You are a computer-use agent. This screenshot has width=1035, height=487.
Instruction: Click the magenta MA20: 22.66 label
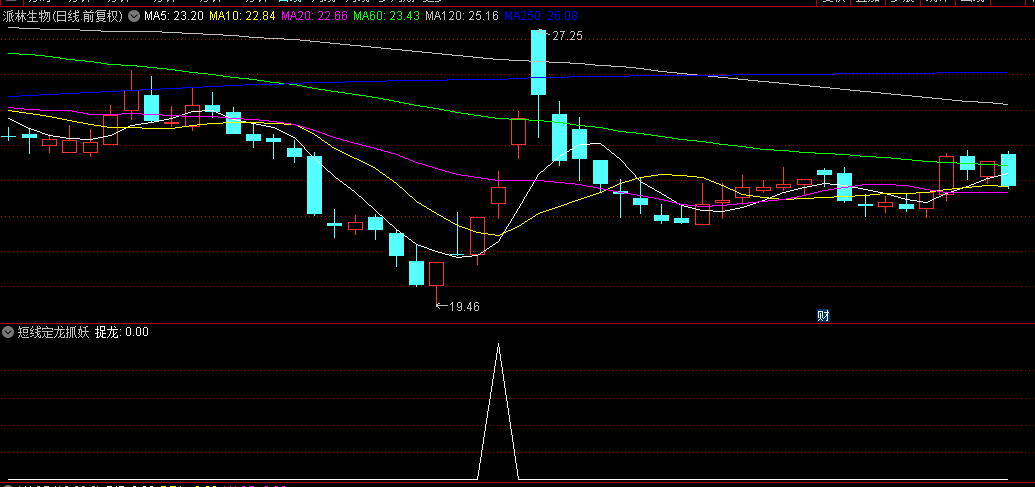coord(313,16)
